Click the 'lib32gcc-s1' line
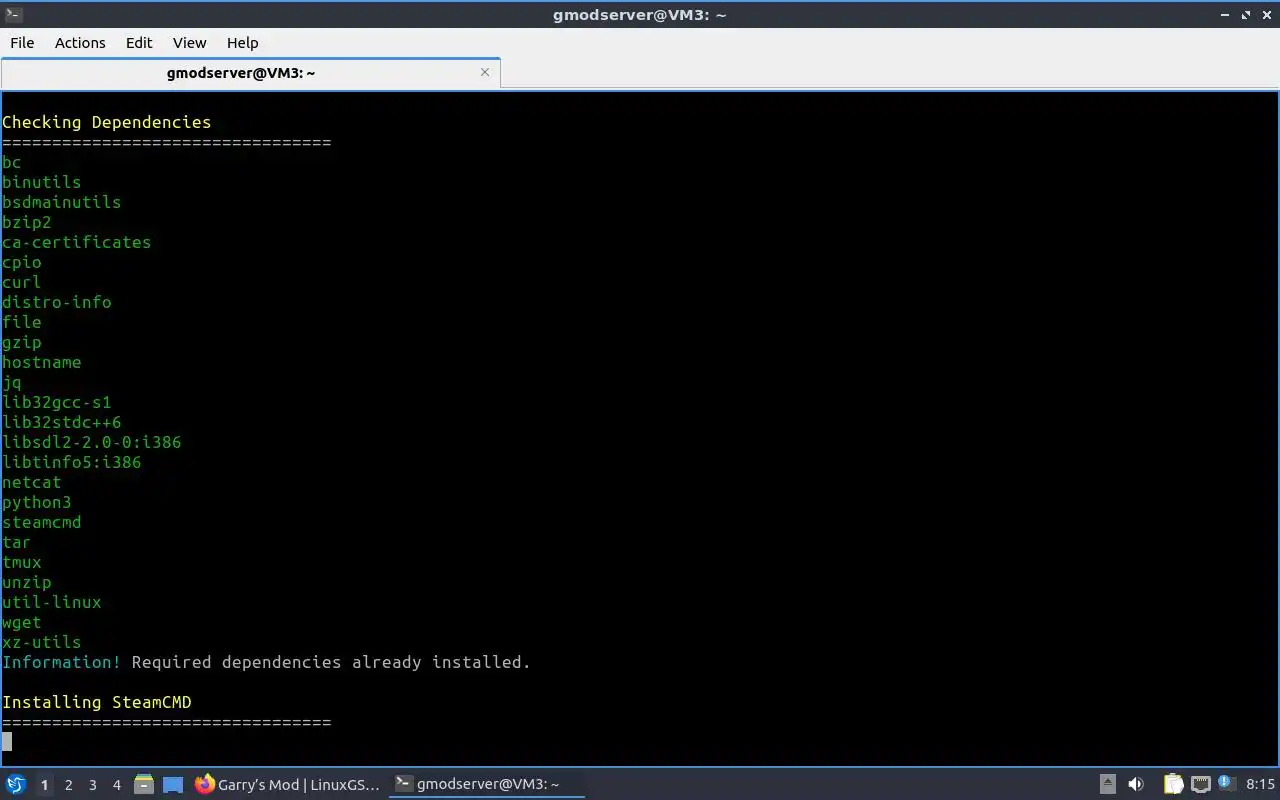 point(56,402)
